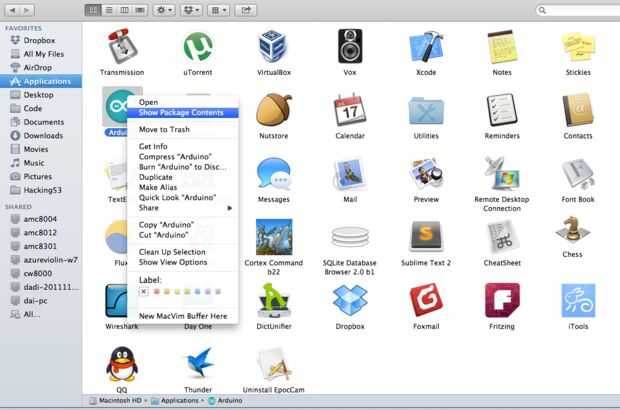Choose Show View Options entry
Viewport: 620px width, 410px height.
coord(183,262)
